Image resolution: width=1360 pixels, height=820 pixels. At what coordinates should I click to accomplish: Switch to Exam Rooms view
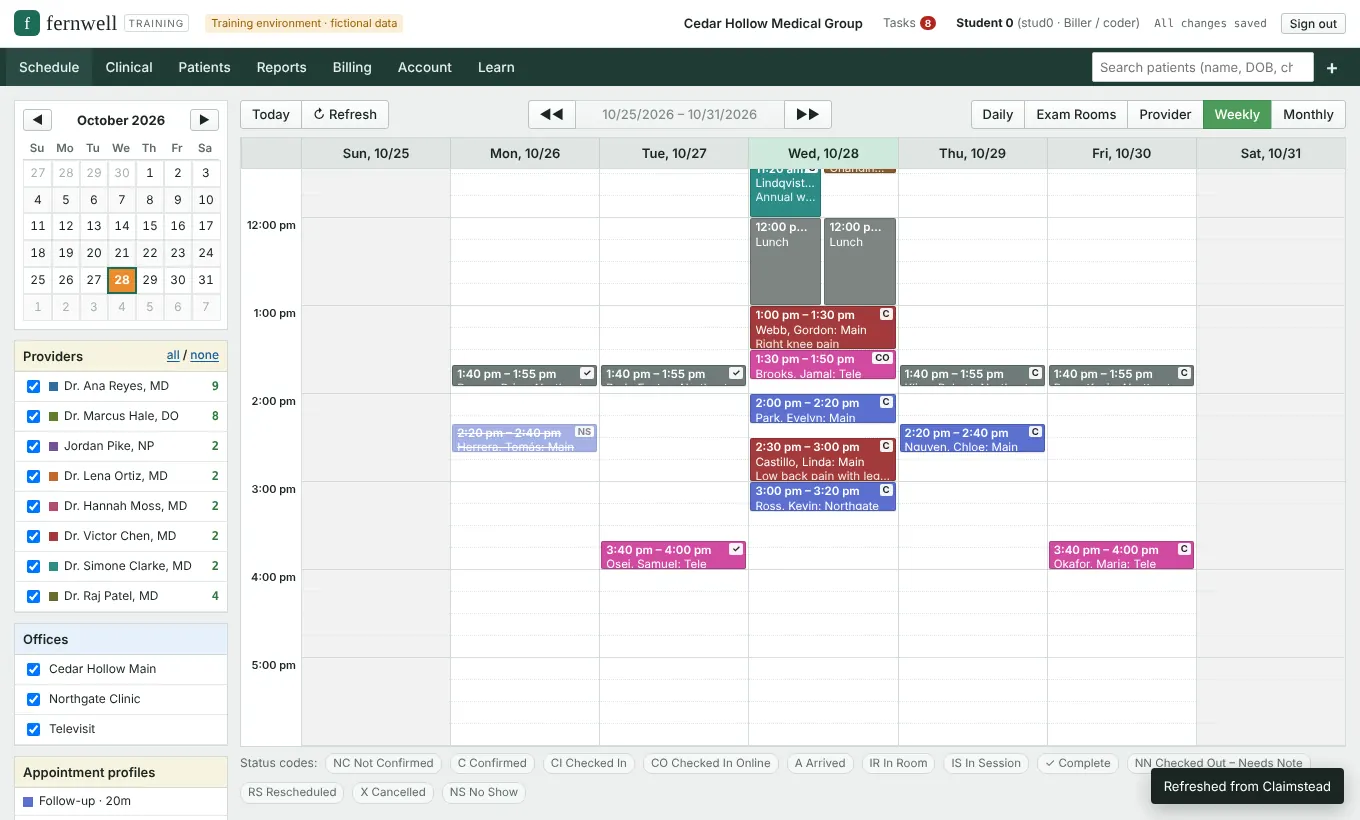tap(1076, 114)
